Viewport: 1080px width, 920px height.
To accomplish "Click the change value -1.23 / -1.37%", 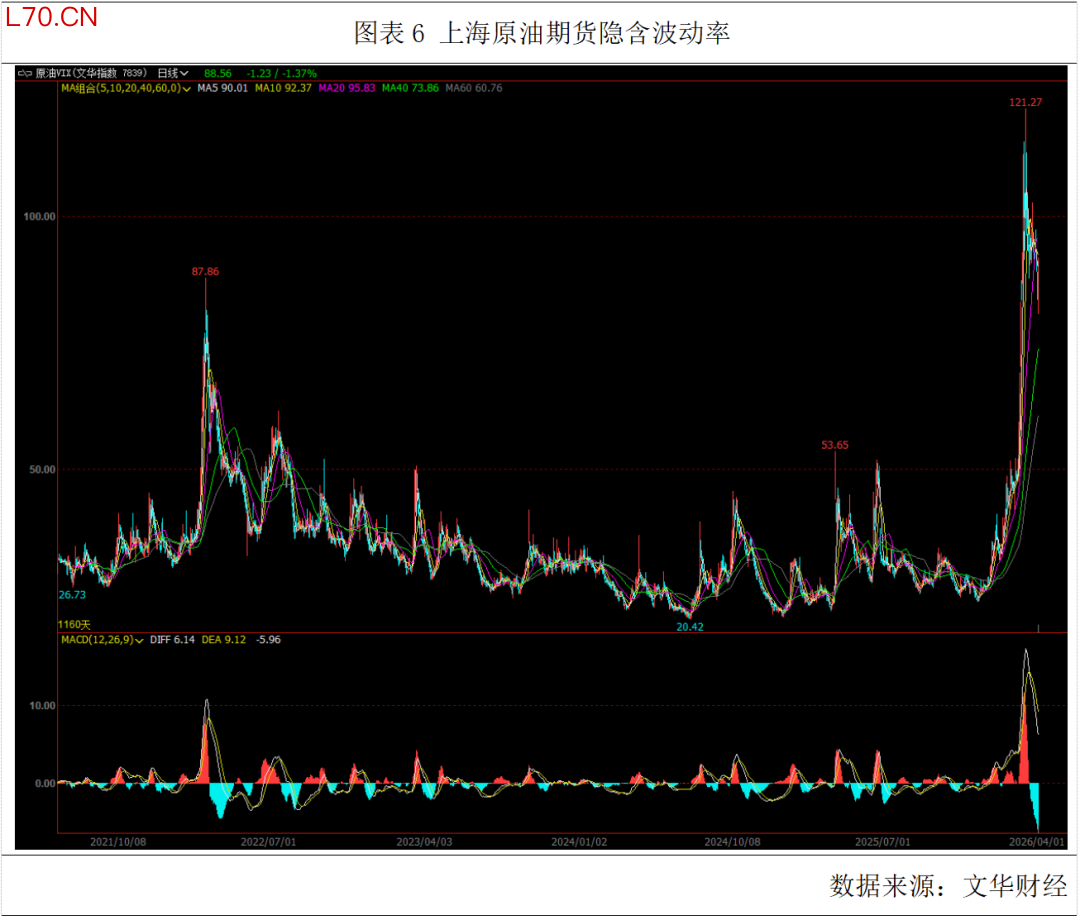I will [x=282, y=73].
